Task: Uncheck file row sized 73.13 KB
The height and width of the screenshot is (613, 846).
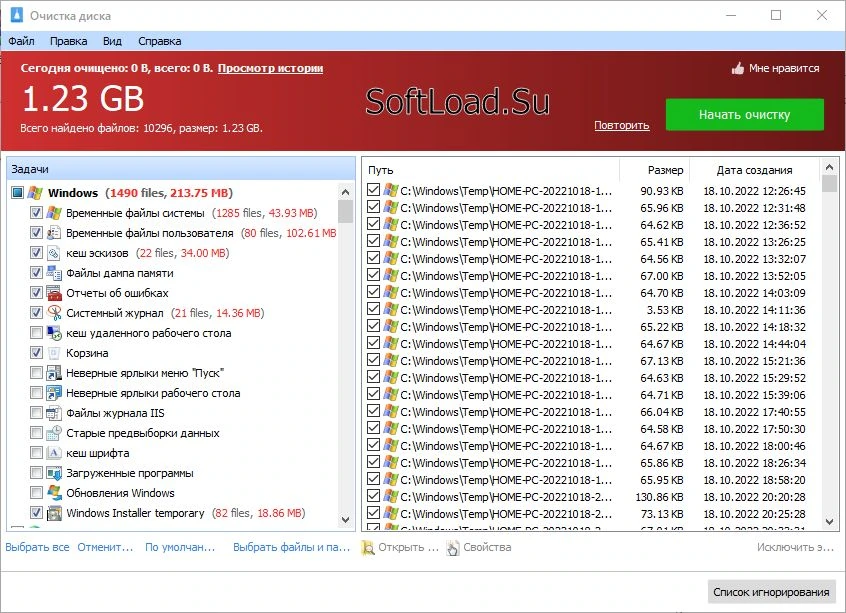Action: (x=373, y=513)
